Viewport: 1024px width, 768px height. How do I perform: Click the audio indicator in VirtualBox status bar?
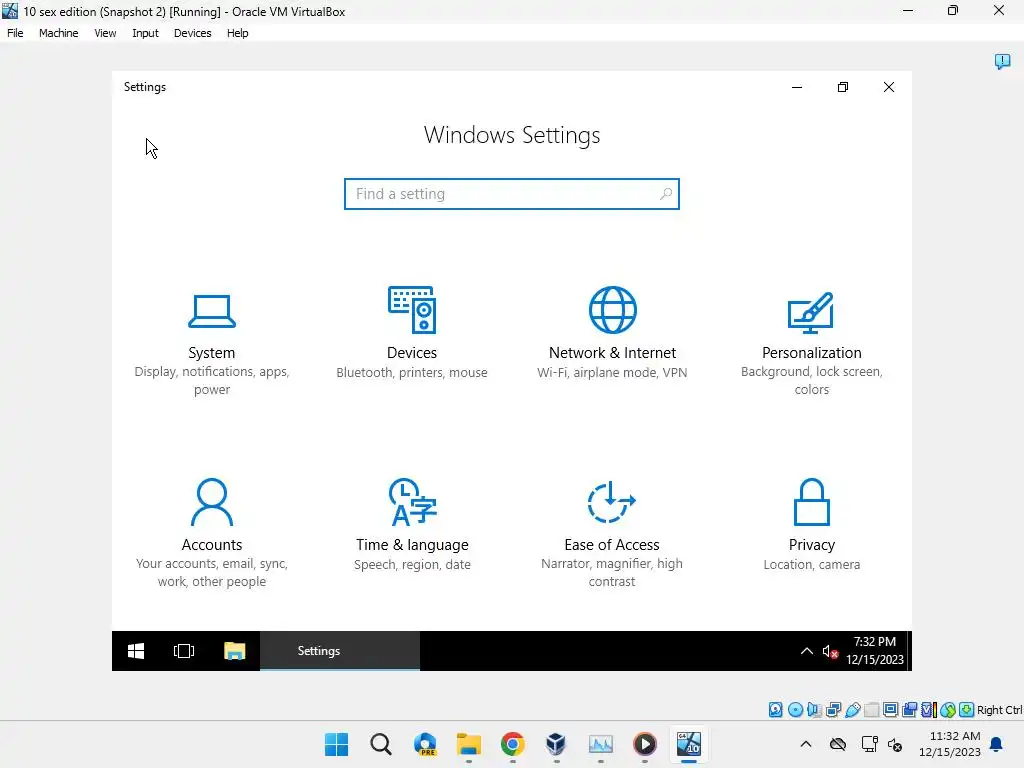[814, 710]
